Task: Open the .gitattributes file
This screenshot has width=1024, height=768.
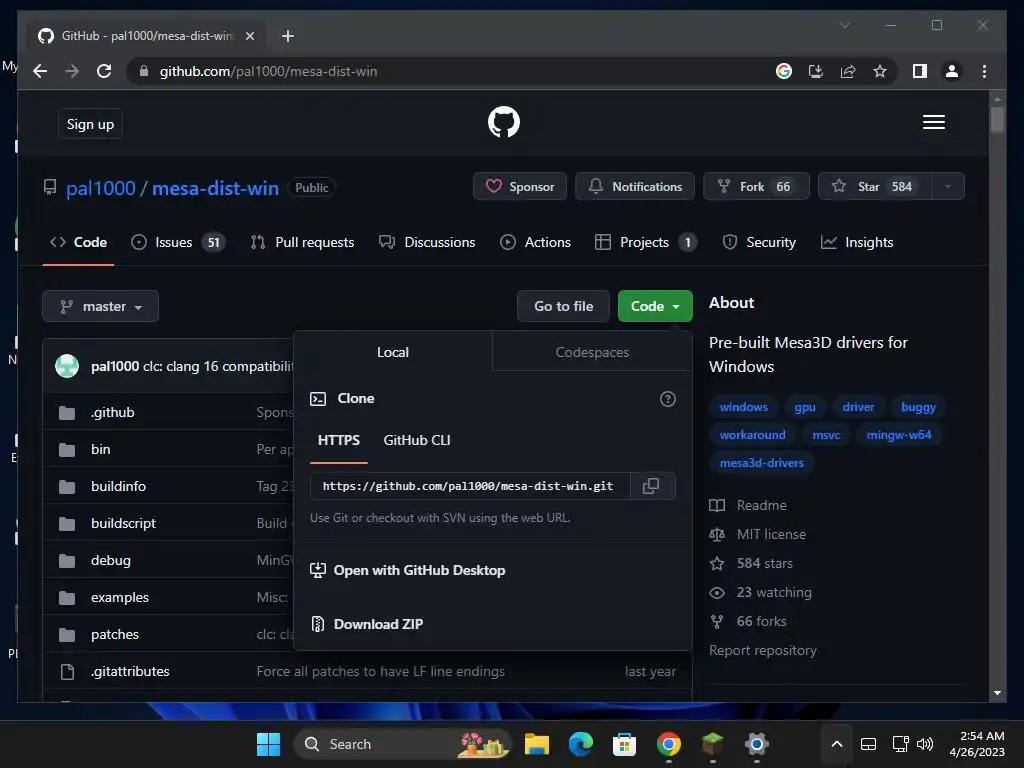Action: click(x=130, y=671)
